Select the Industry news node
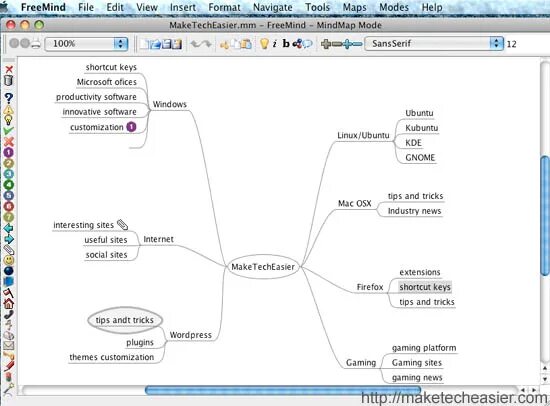This screenshot has width=550, height=406. click(415, 211)
